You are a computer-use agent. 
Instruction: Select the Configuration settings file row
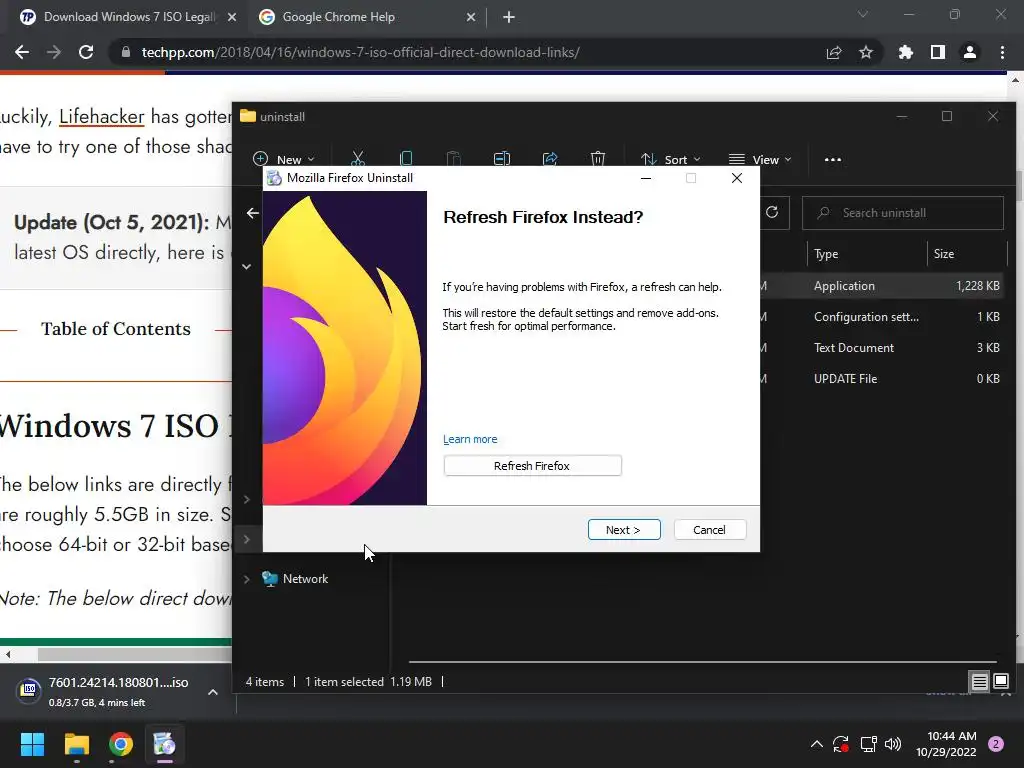(882, 317)
